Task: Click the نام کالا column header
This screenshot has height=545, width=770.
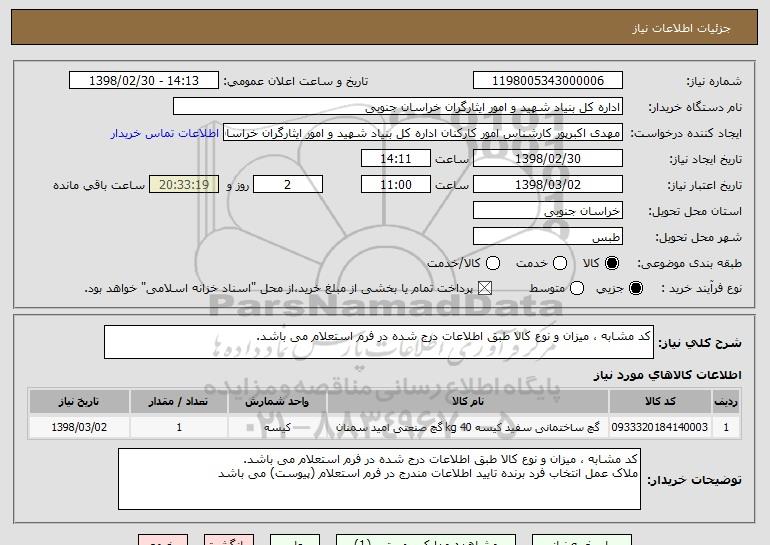Action: click(x=468, y=402)
